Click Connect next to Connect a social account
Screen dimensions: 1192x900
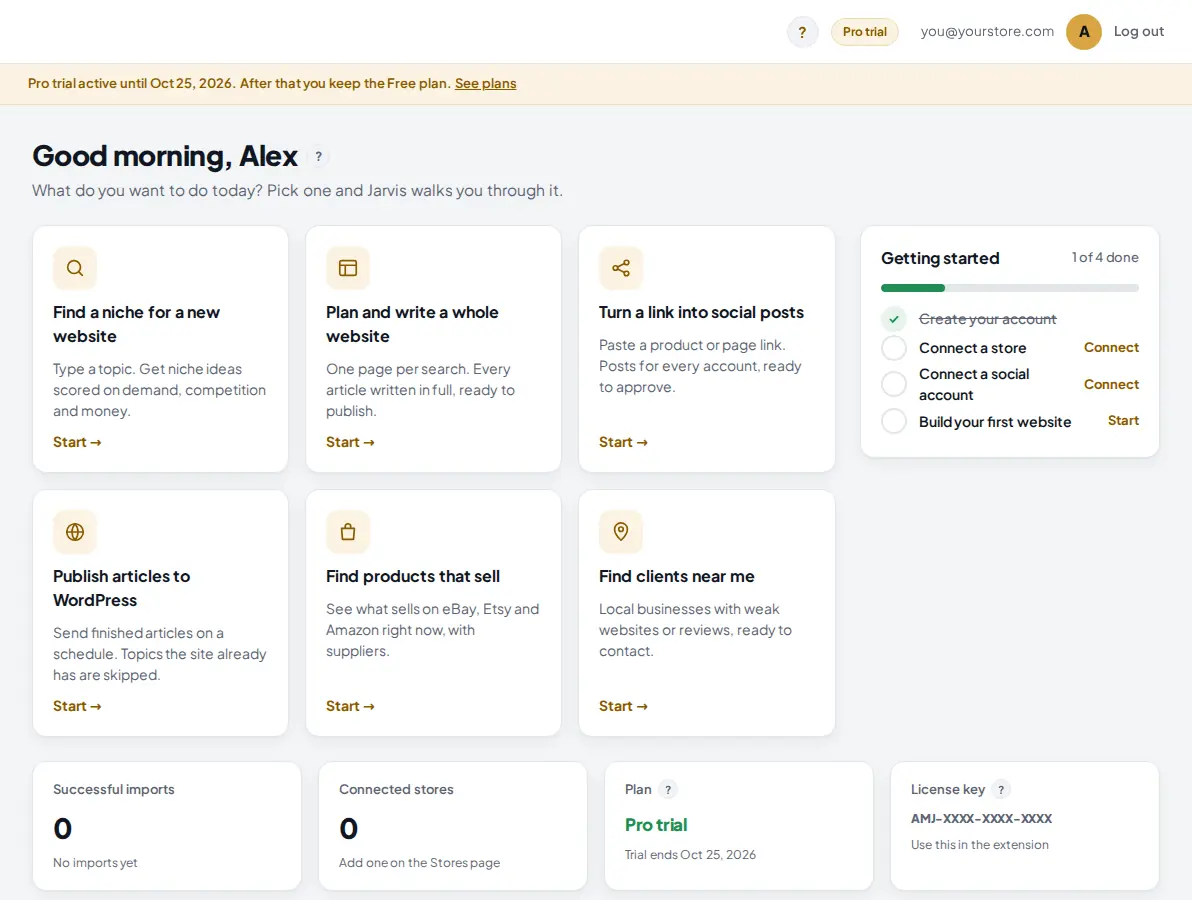click(x=1111, y=385)
